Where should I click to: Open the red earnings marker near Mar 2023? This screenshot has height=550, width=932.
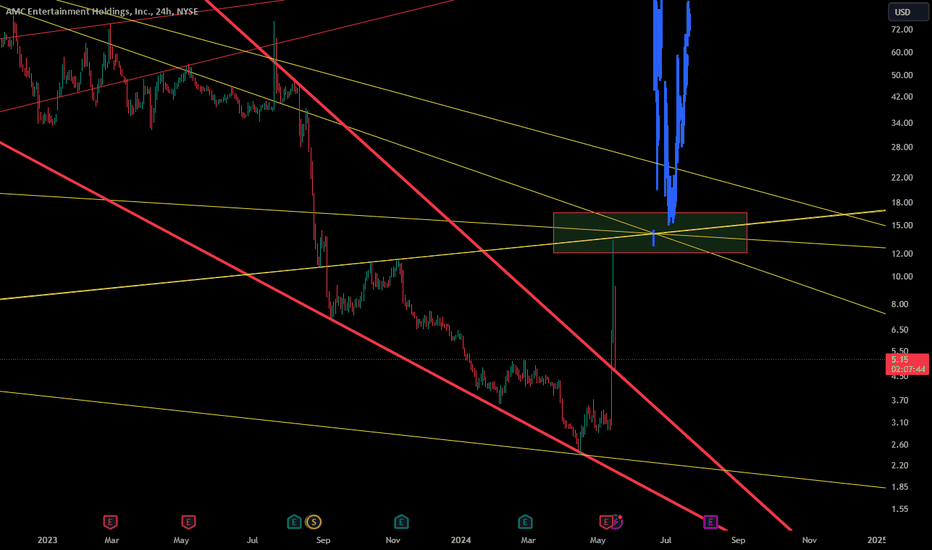[x=111, y=522]
